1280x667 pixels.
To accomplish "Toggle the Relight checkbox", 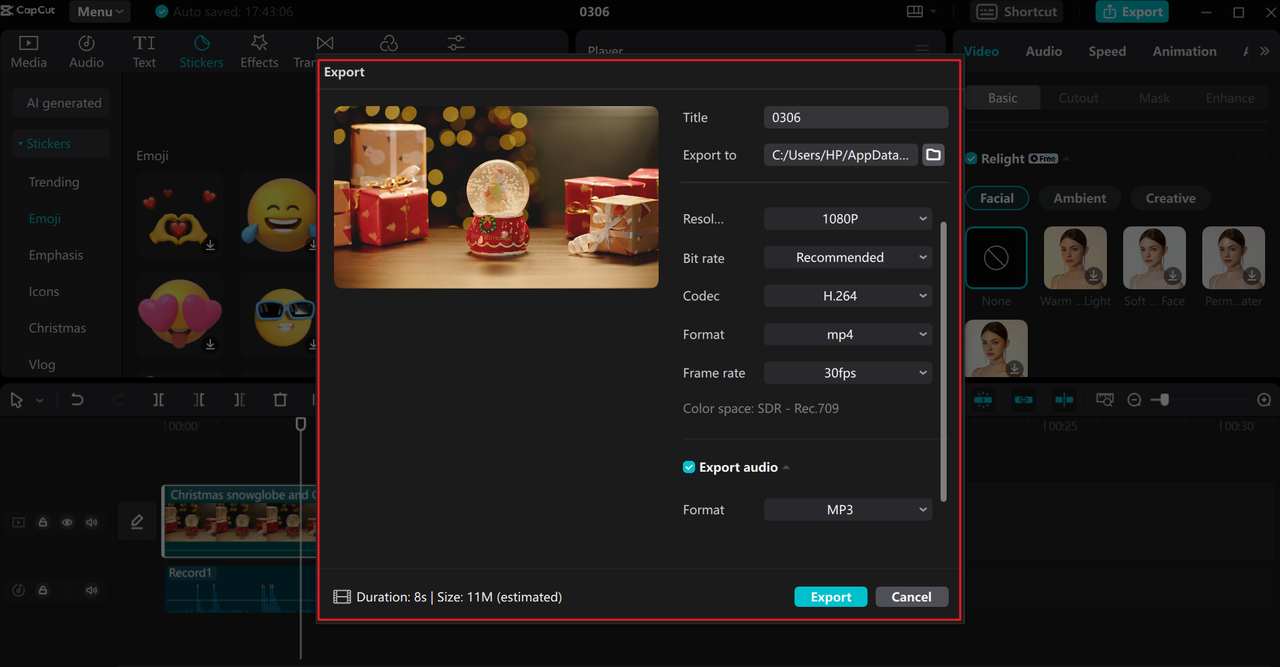I will point(971,158).
